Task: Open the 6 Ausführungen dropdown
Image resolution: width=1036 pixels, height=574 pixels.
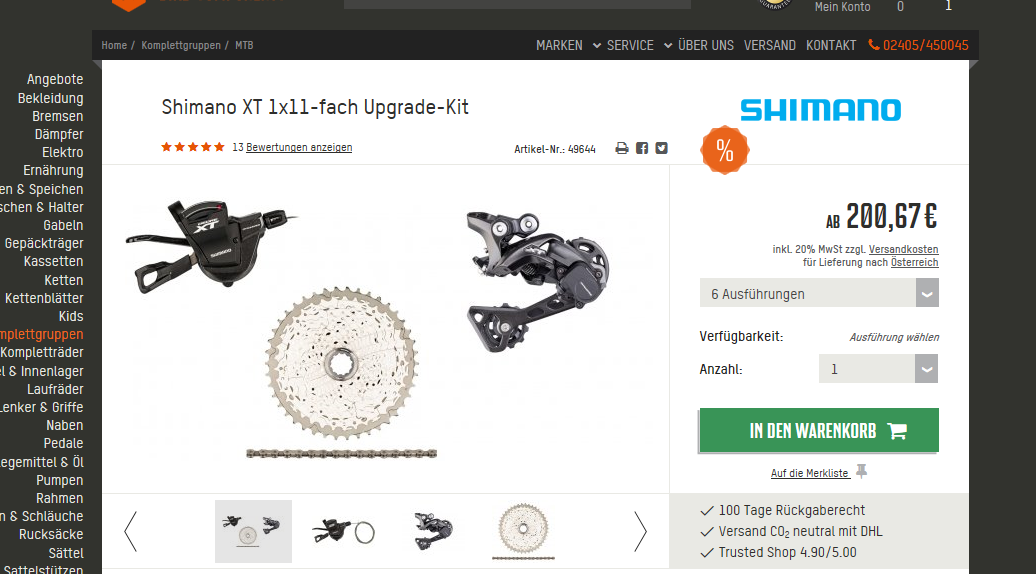Action: pyautogui.click(x=819, y=293)
